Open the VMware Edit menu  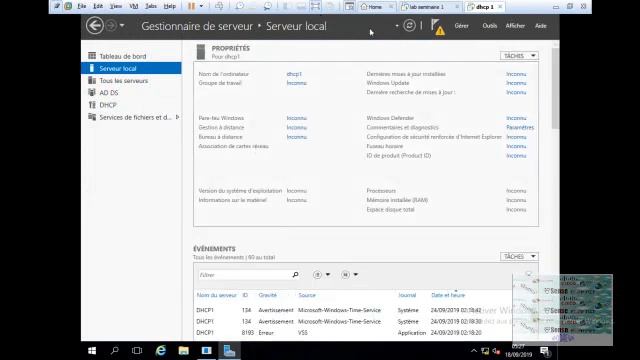tap(98, 6)
